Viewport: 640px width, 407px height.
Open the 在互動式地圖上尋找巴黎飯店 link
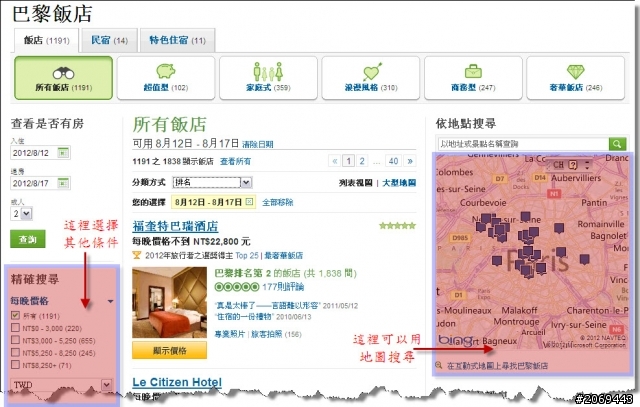(x=497, y=366)
